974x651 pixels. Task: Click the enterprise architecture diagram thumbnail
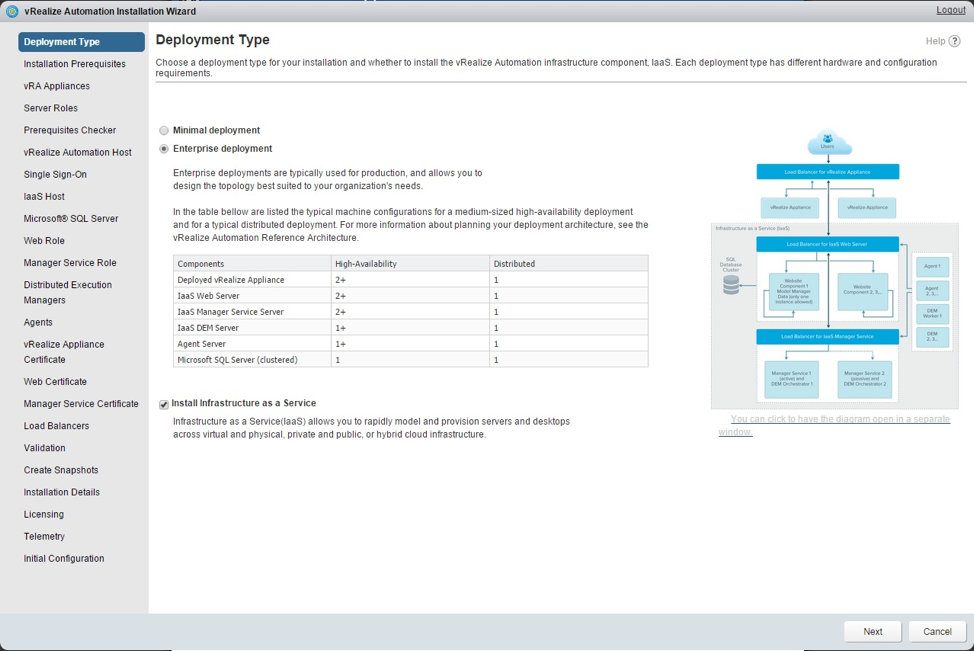pos(834,268)
